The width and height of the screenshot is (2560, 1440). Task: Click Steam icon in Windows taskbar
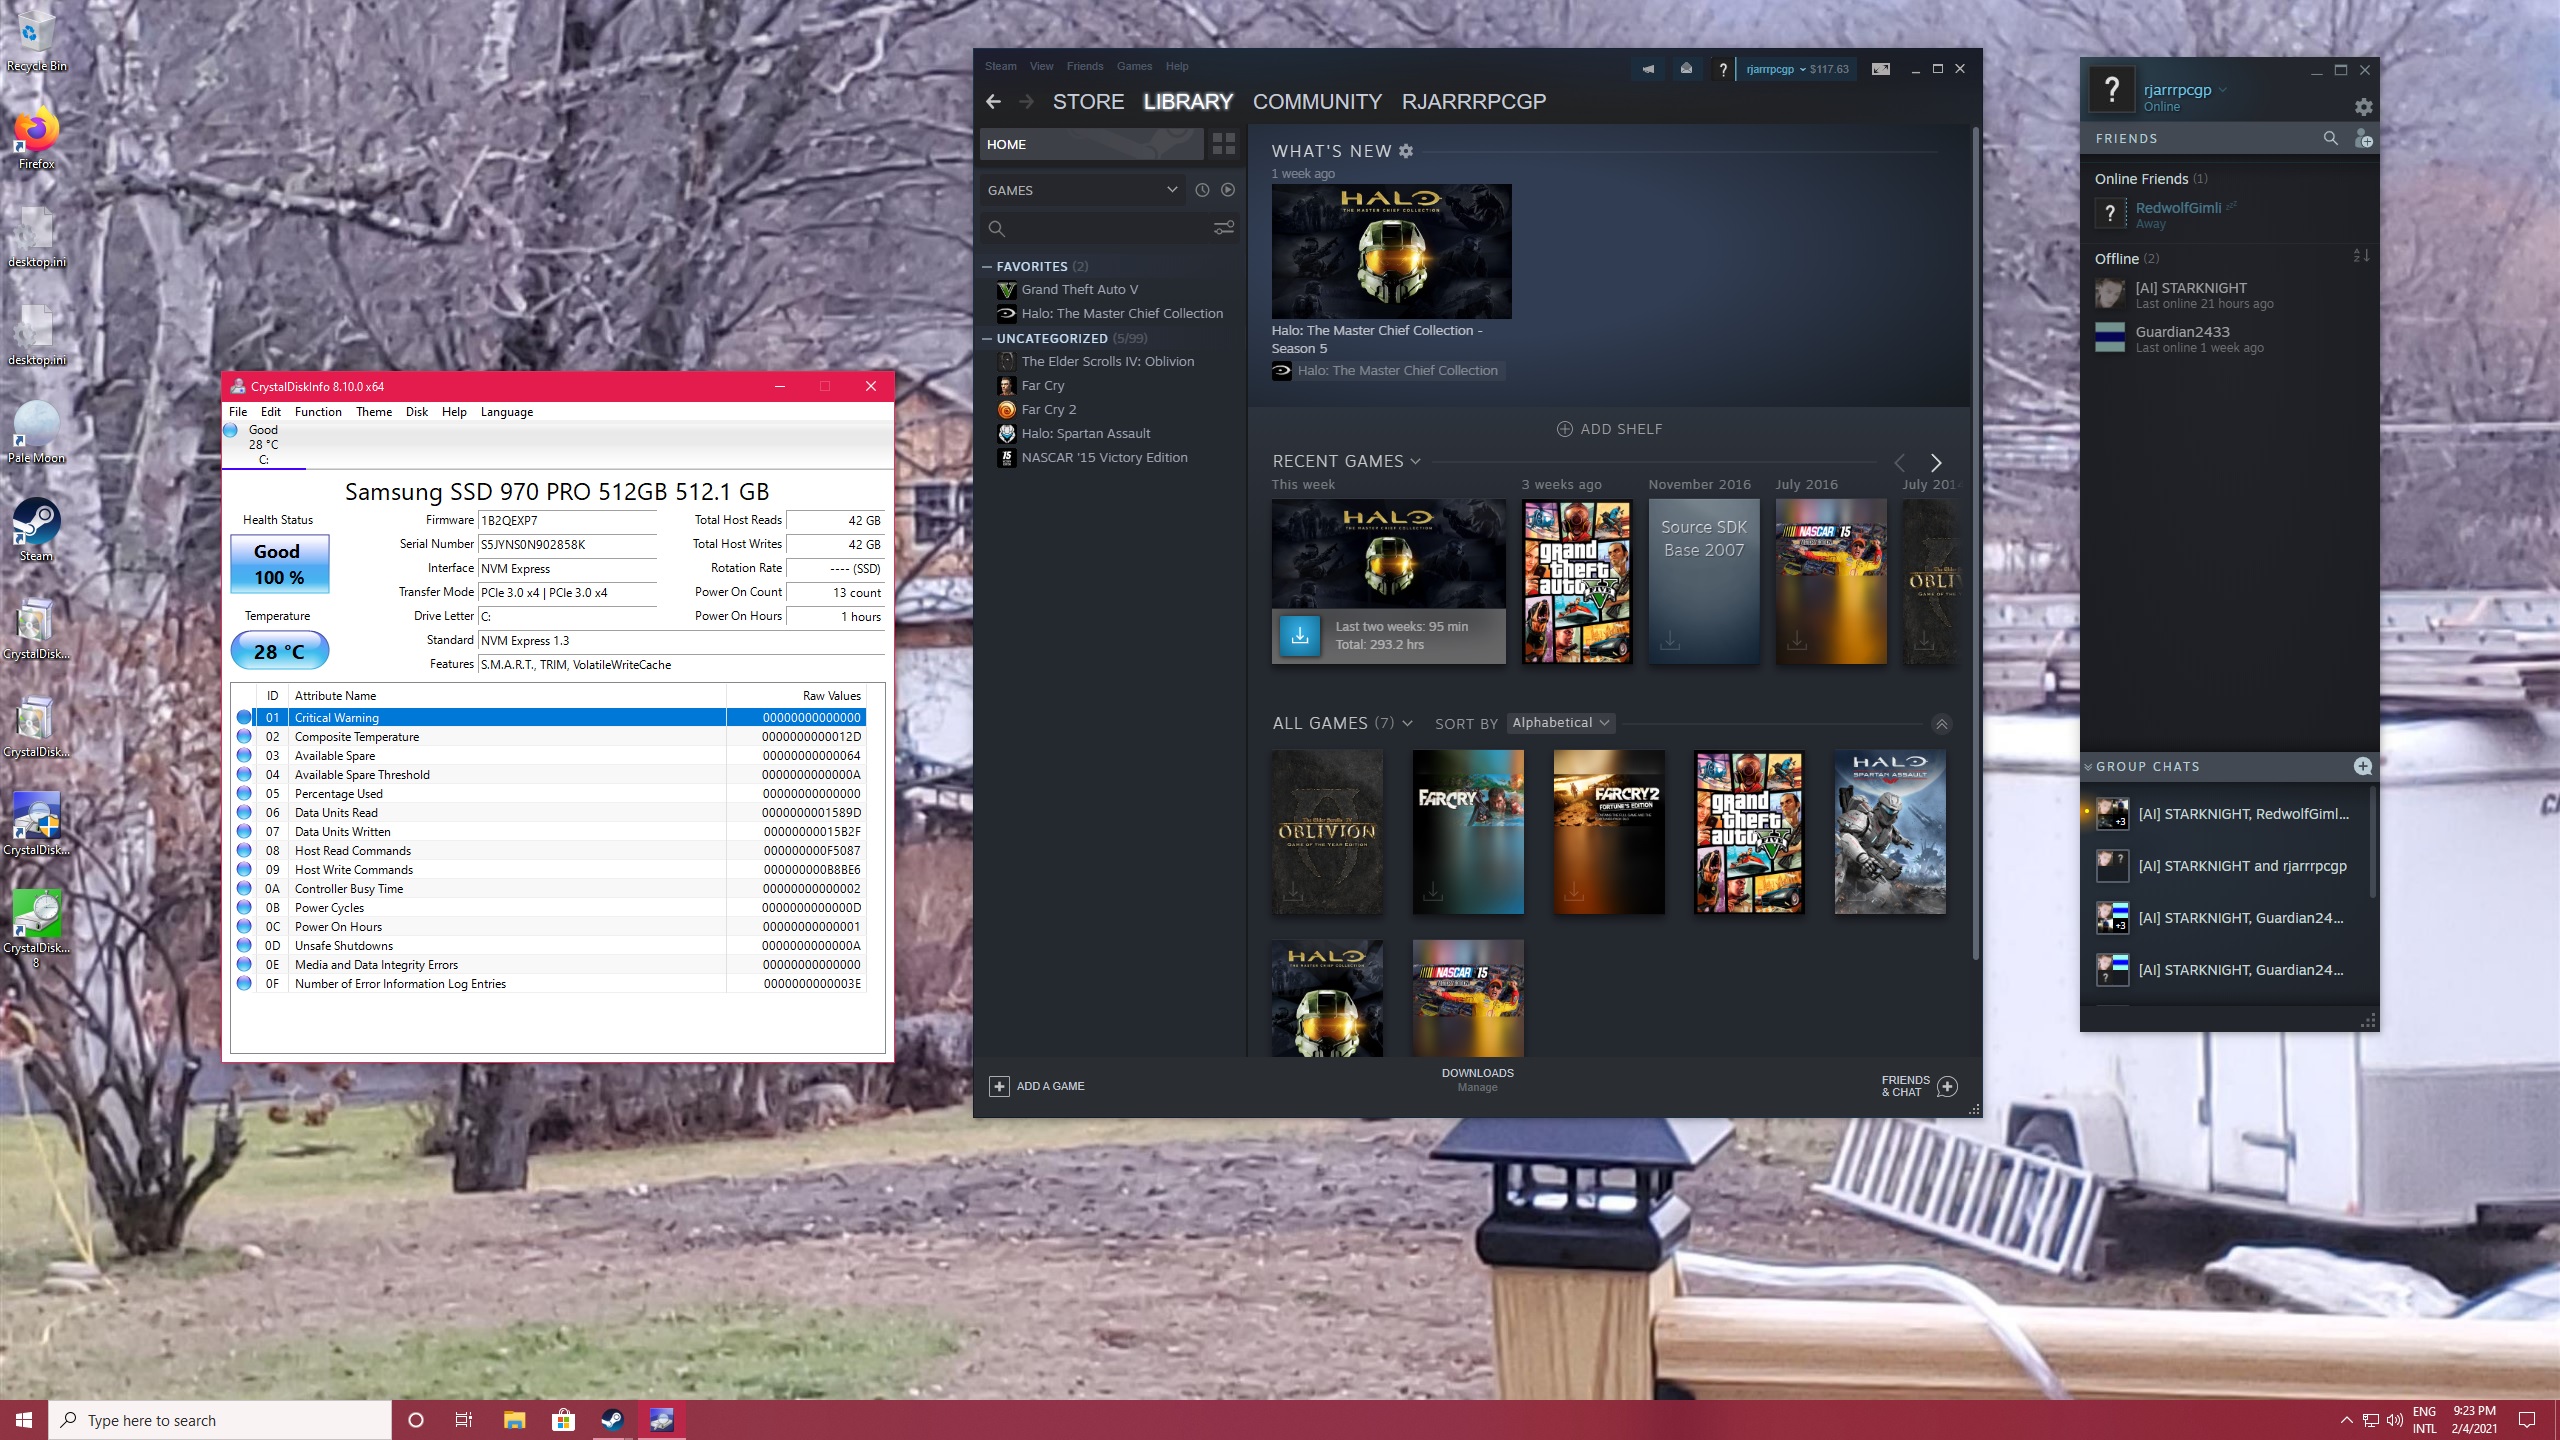tap(612, 1420)
